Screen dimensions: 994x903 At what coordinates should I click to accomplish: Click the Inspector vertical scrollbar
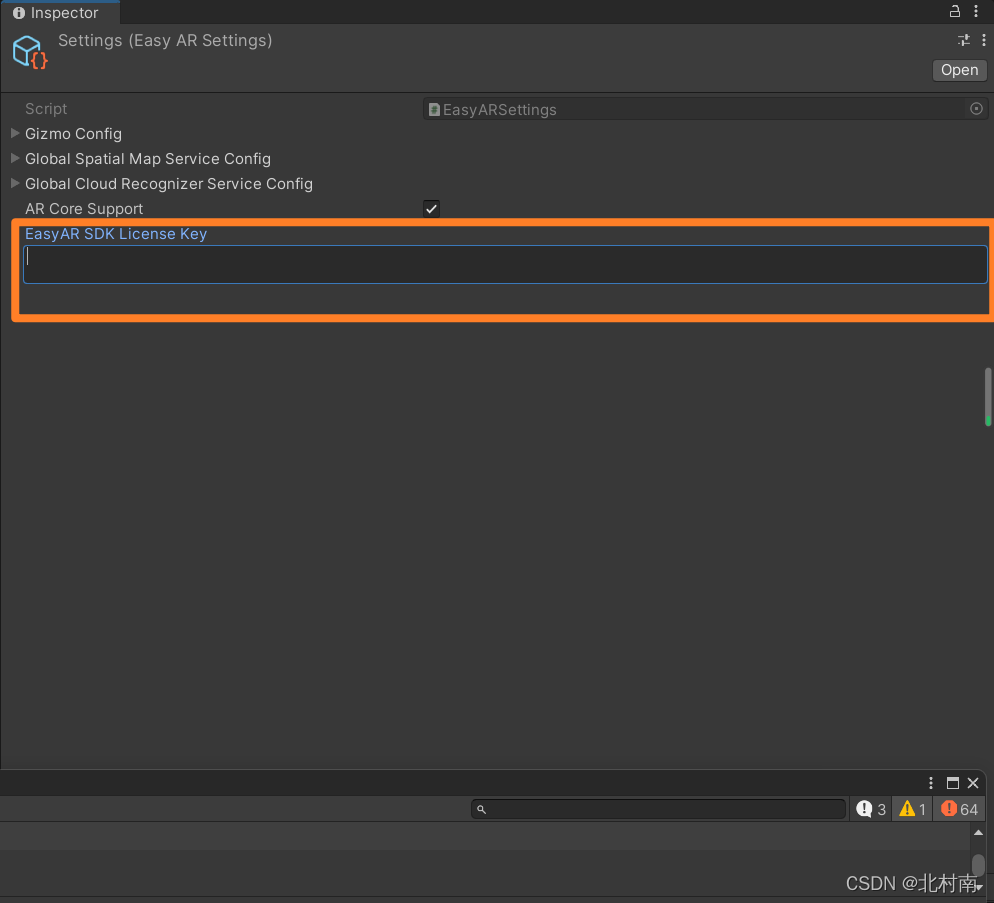coord(988,396)
